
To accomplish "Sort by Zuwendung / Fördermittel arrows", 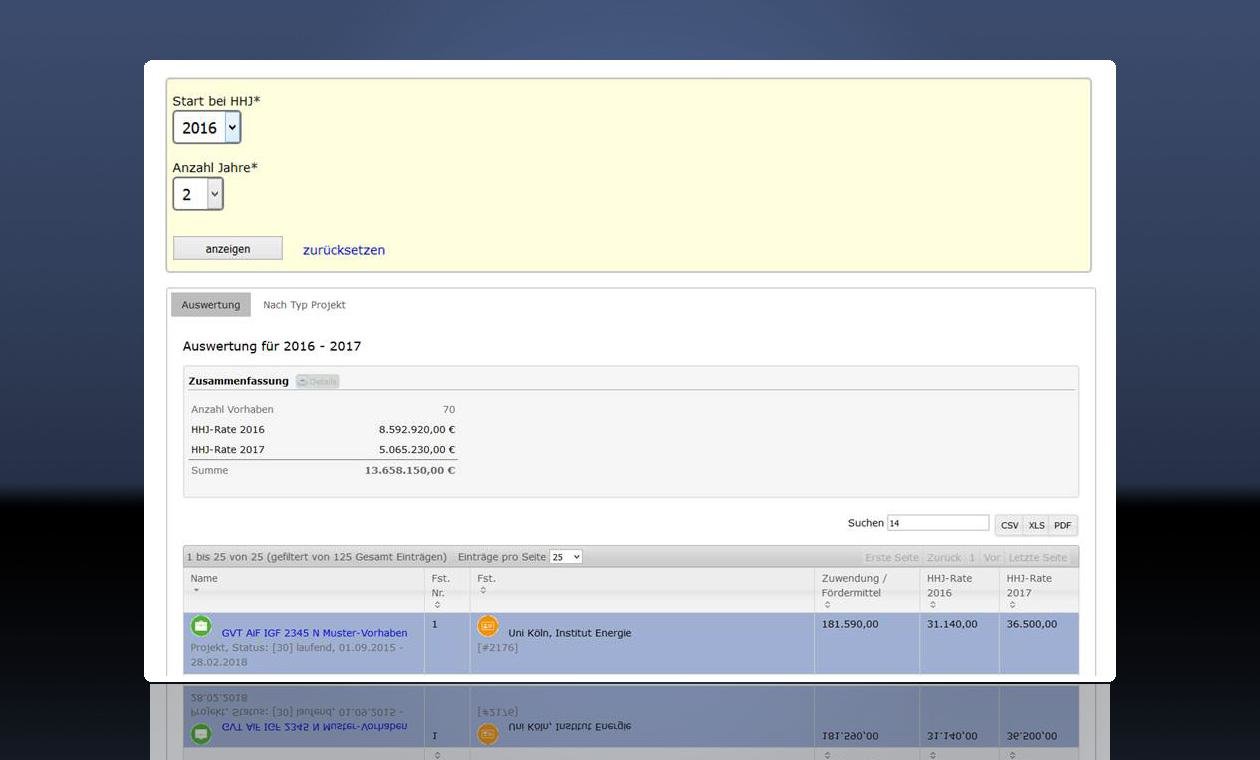I will (827, 605).
